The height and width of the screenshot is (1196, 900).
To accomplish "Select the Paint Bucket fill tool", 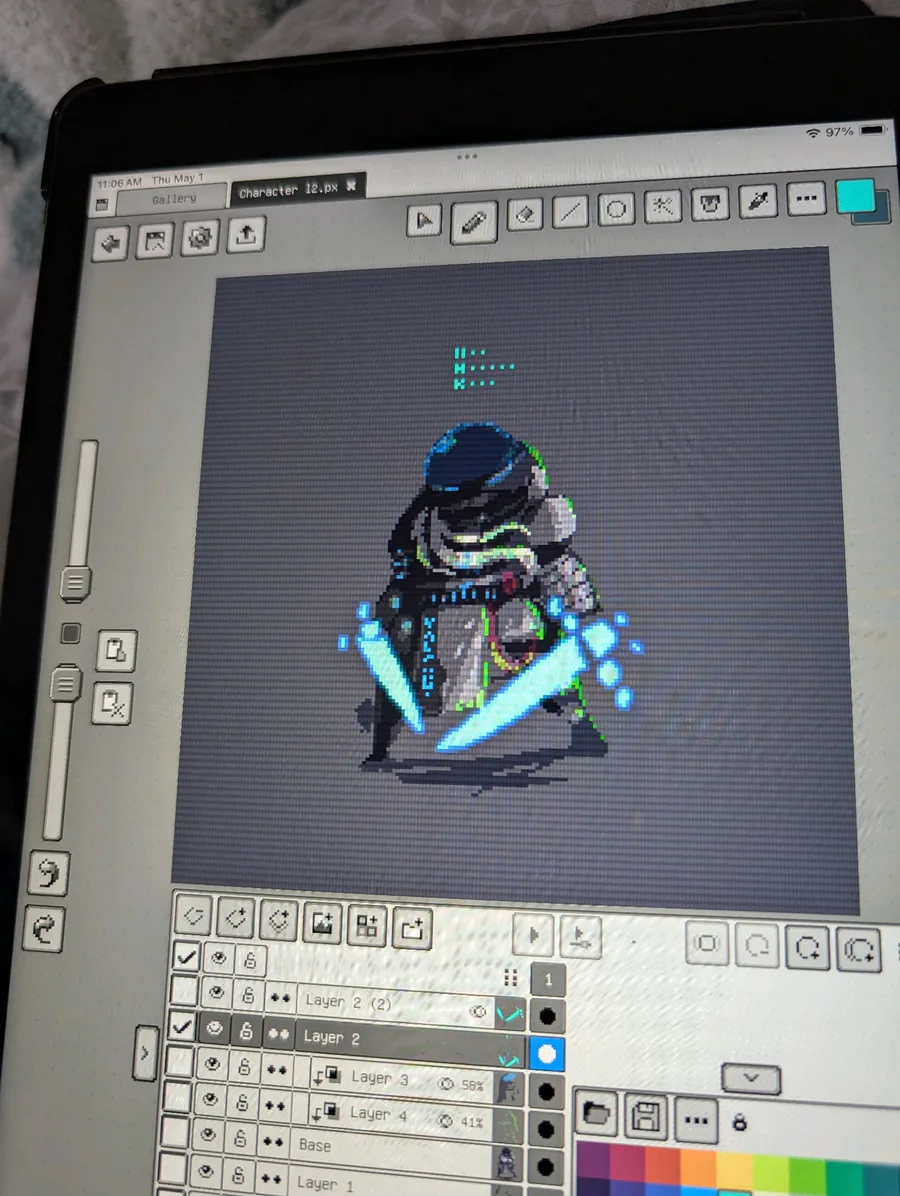I will (x=710, y=203).
